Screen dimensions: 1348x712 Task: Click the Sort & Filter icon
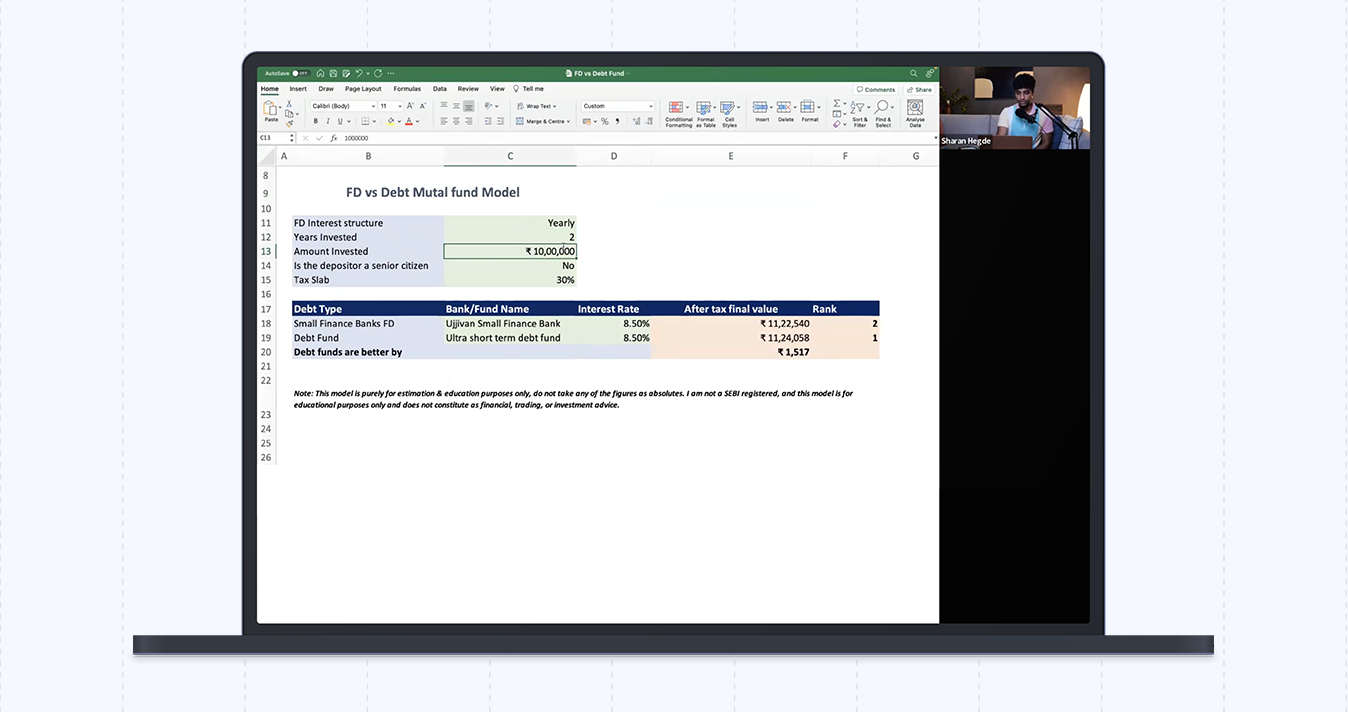tap(859, 113)
